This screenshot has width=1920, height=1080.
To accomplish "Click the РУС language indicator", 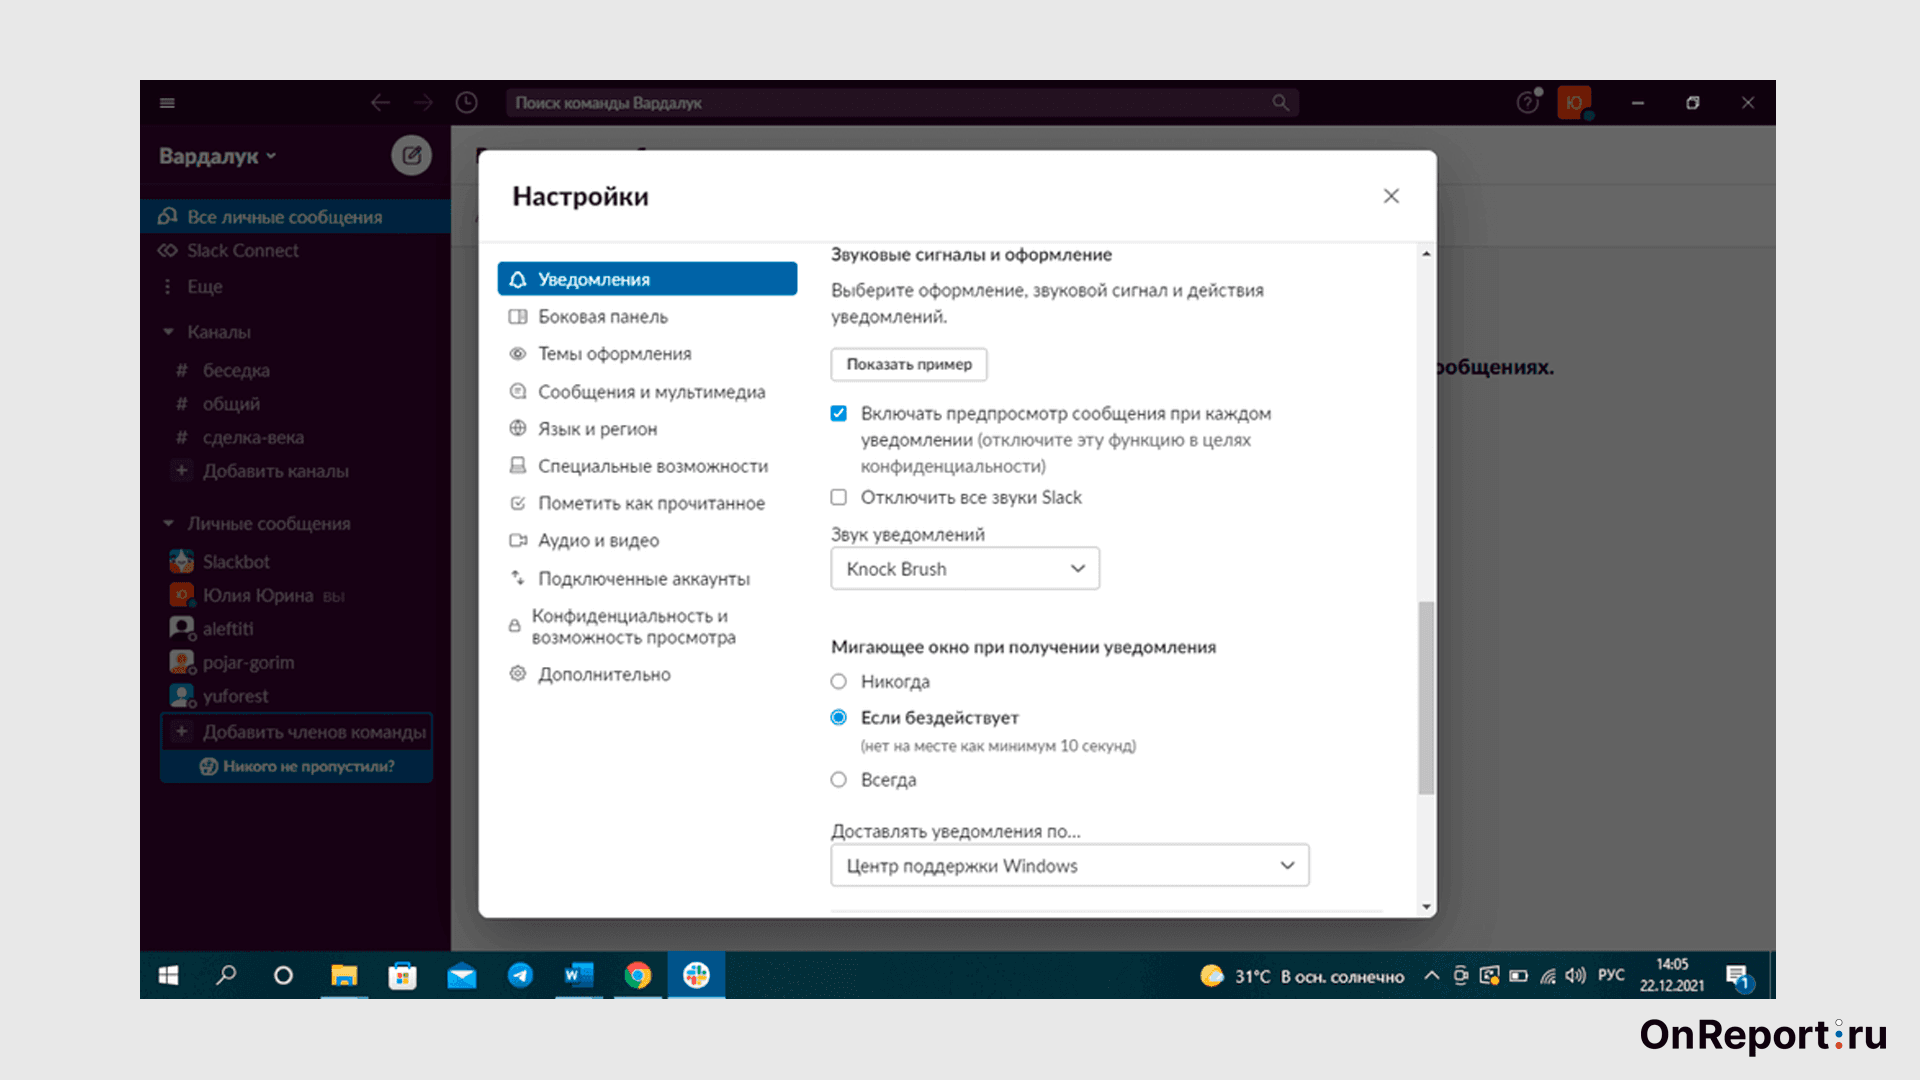I will 1611,975.
